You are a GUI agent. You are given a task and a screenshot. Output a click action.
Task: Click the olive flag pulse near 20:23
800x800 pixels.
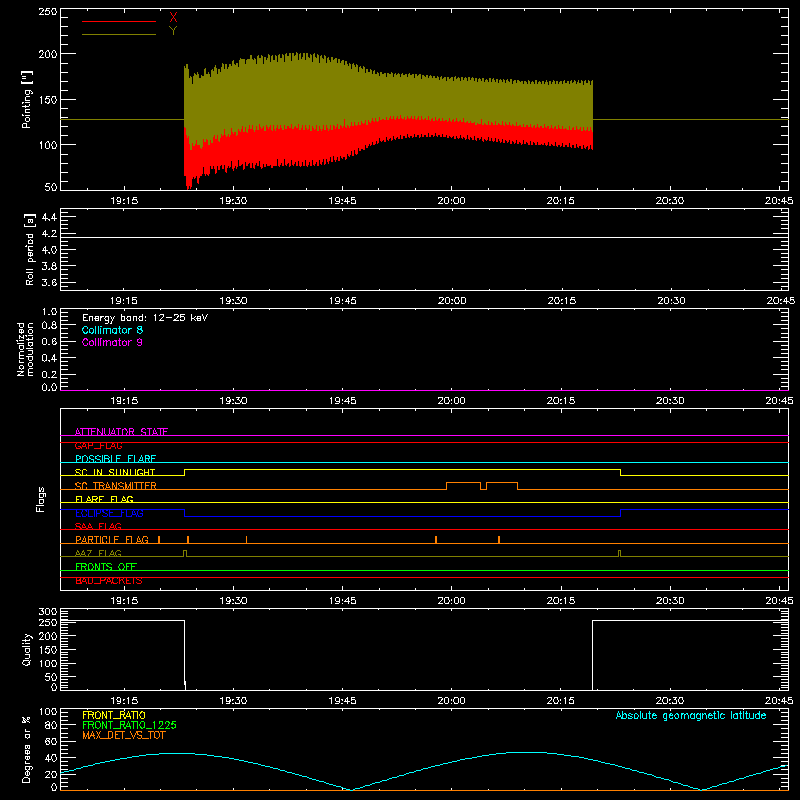click(619, 553)
